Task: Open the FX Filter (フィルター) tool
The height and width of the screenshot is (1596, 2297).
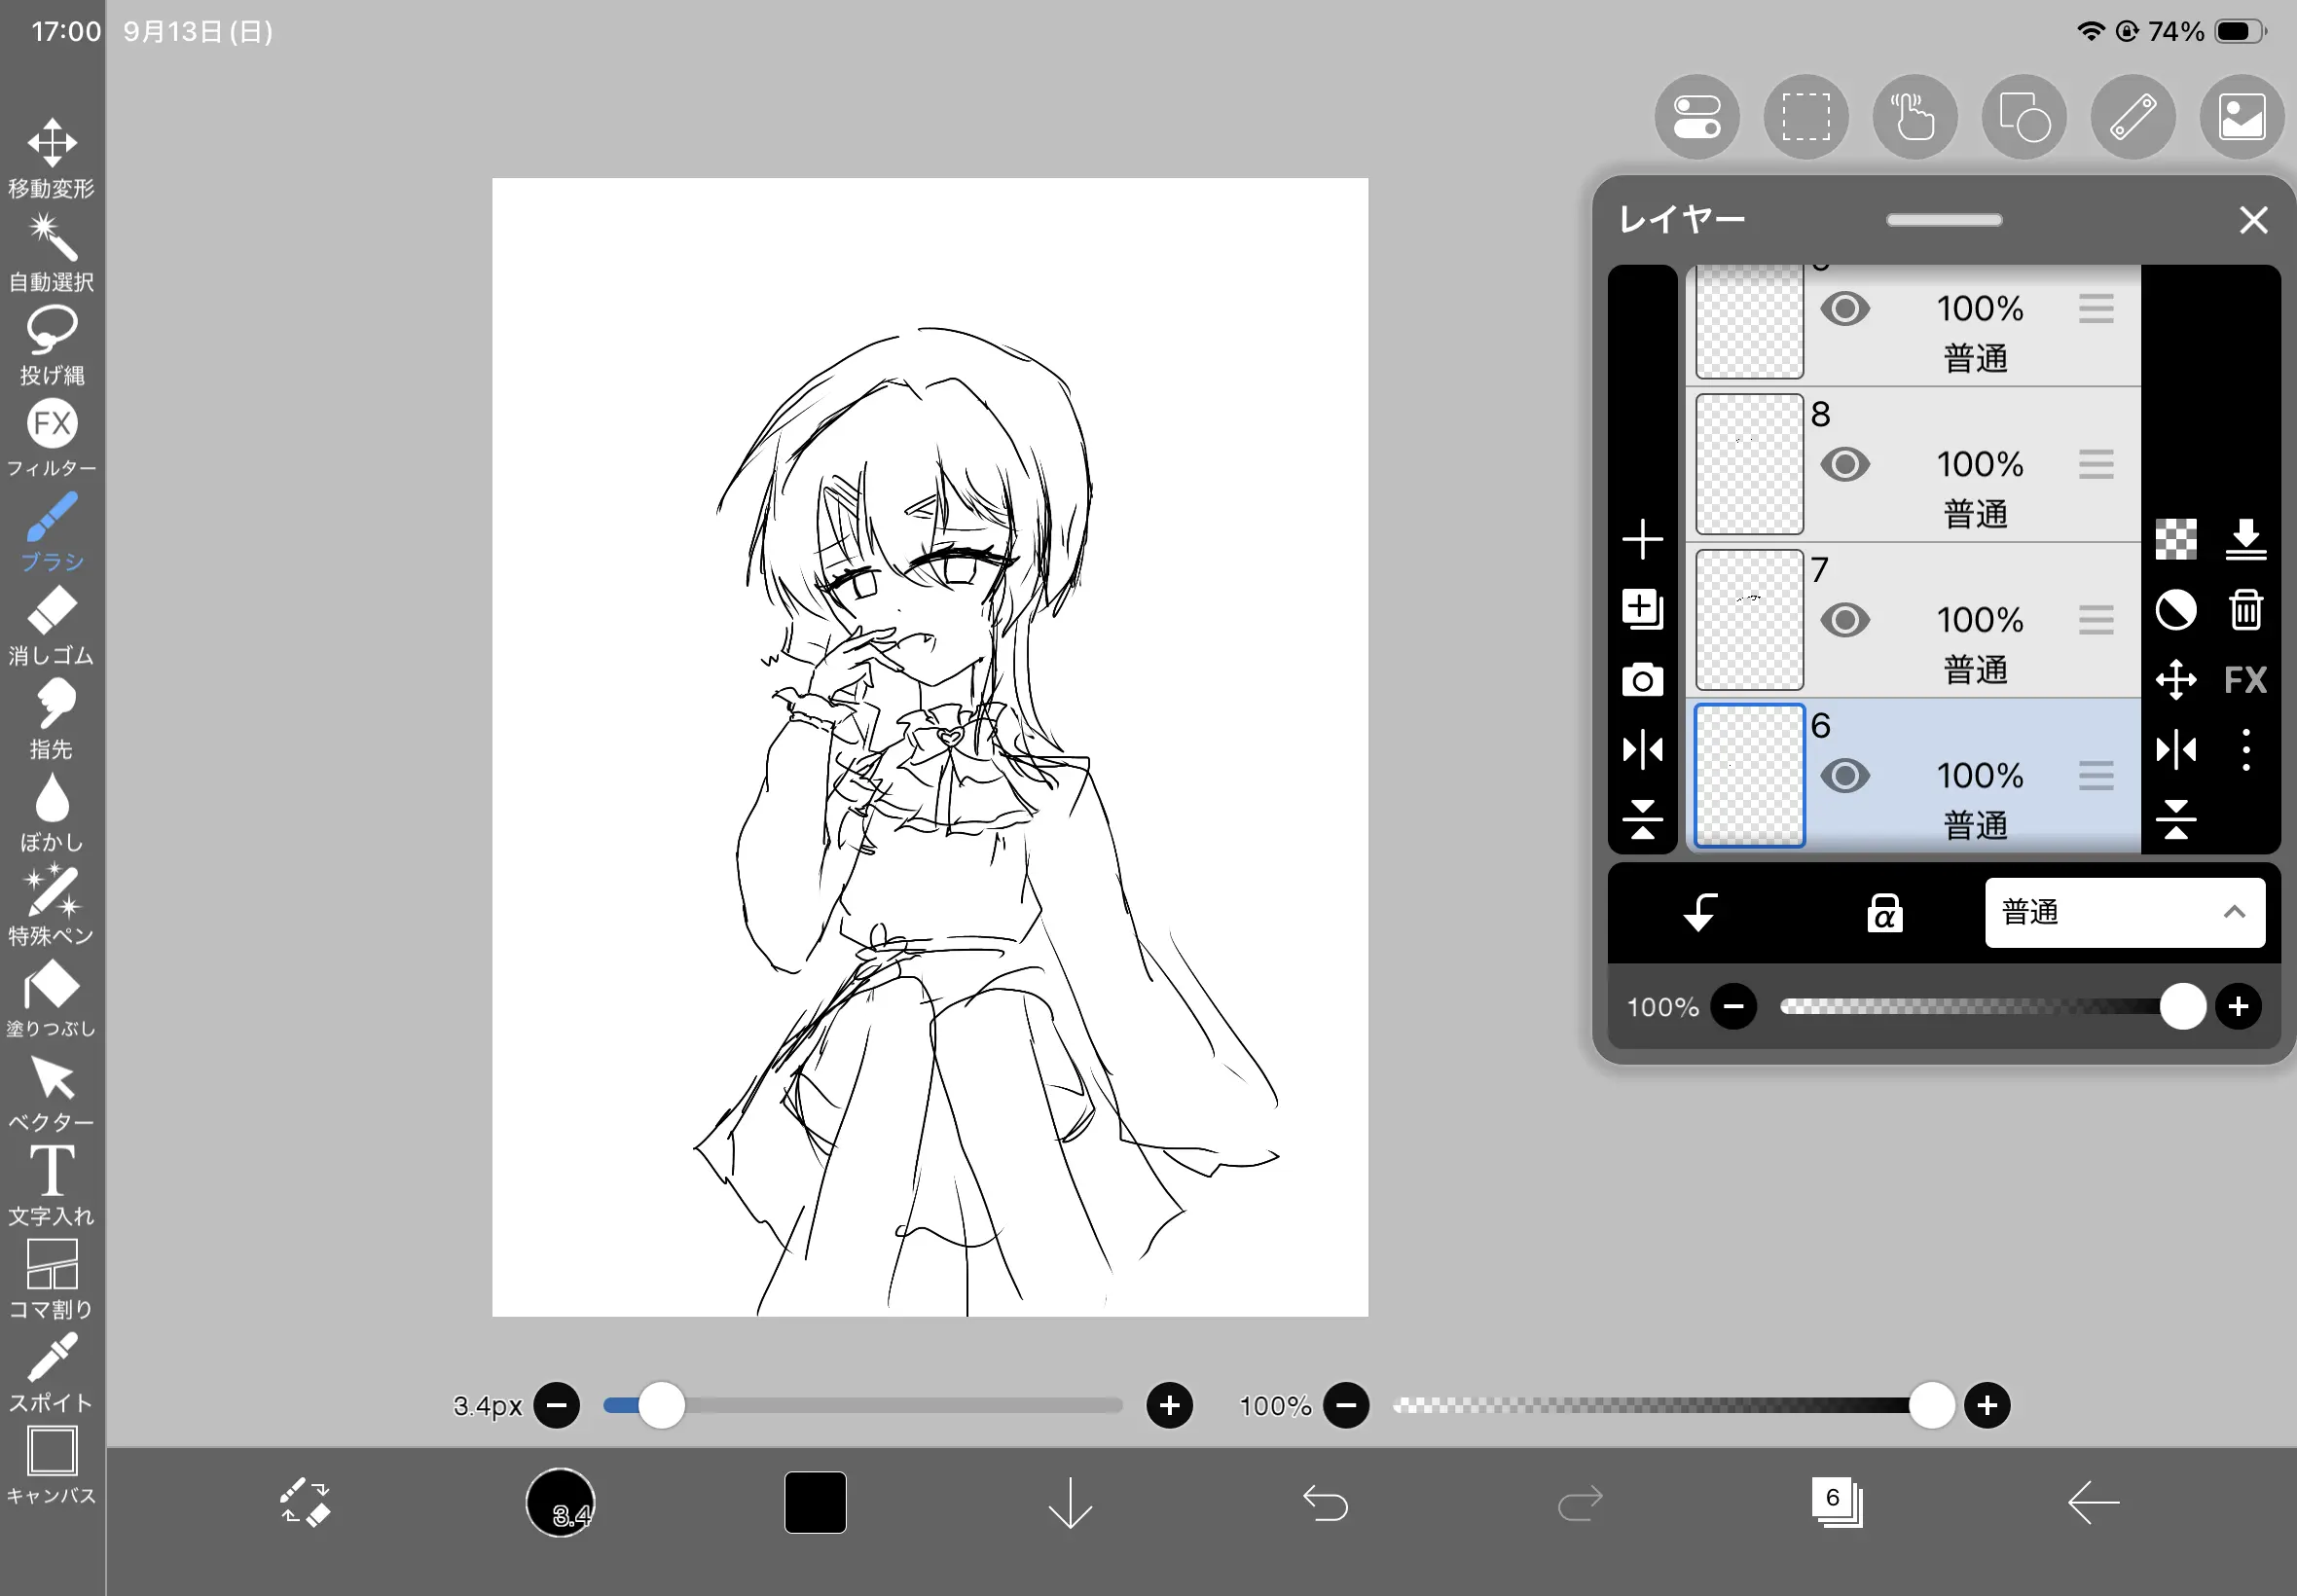Action: [x=51, y=439]
